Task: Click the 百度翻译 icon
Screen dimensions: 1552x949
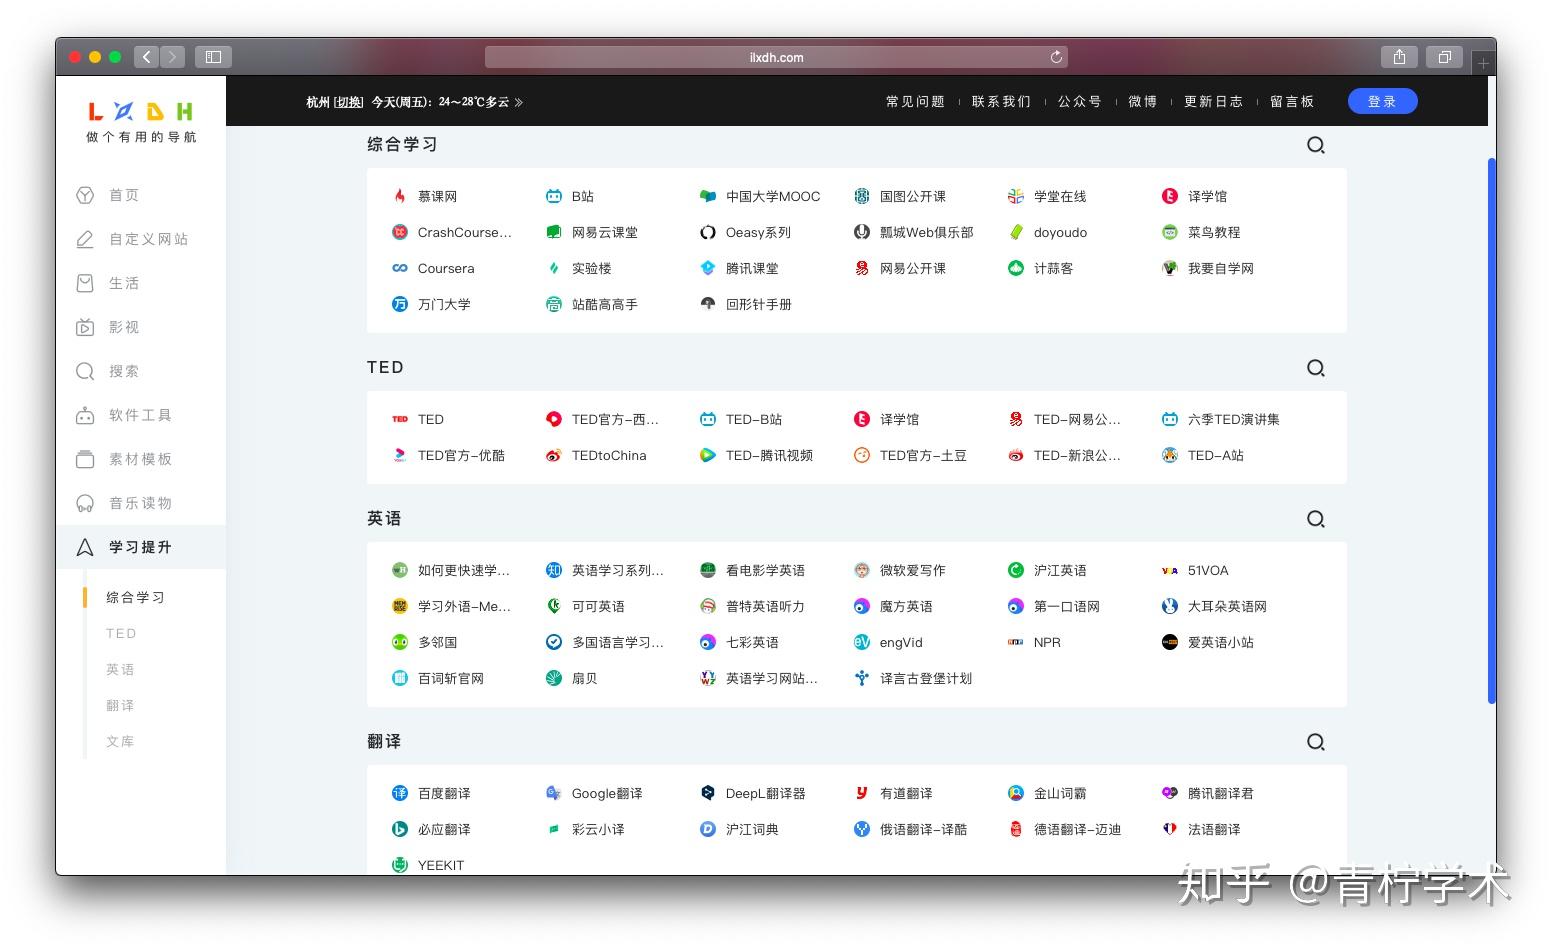Action: [x=400, y=793]
